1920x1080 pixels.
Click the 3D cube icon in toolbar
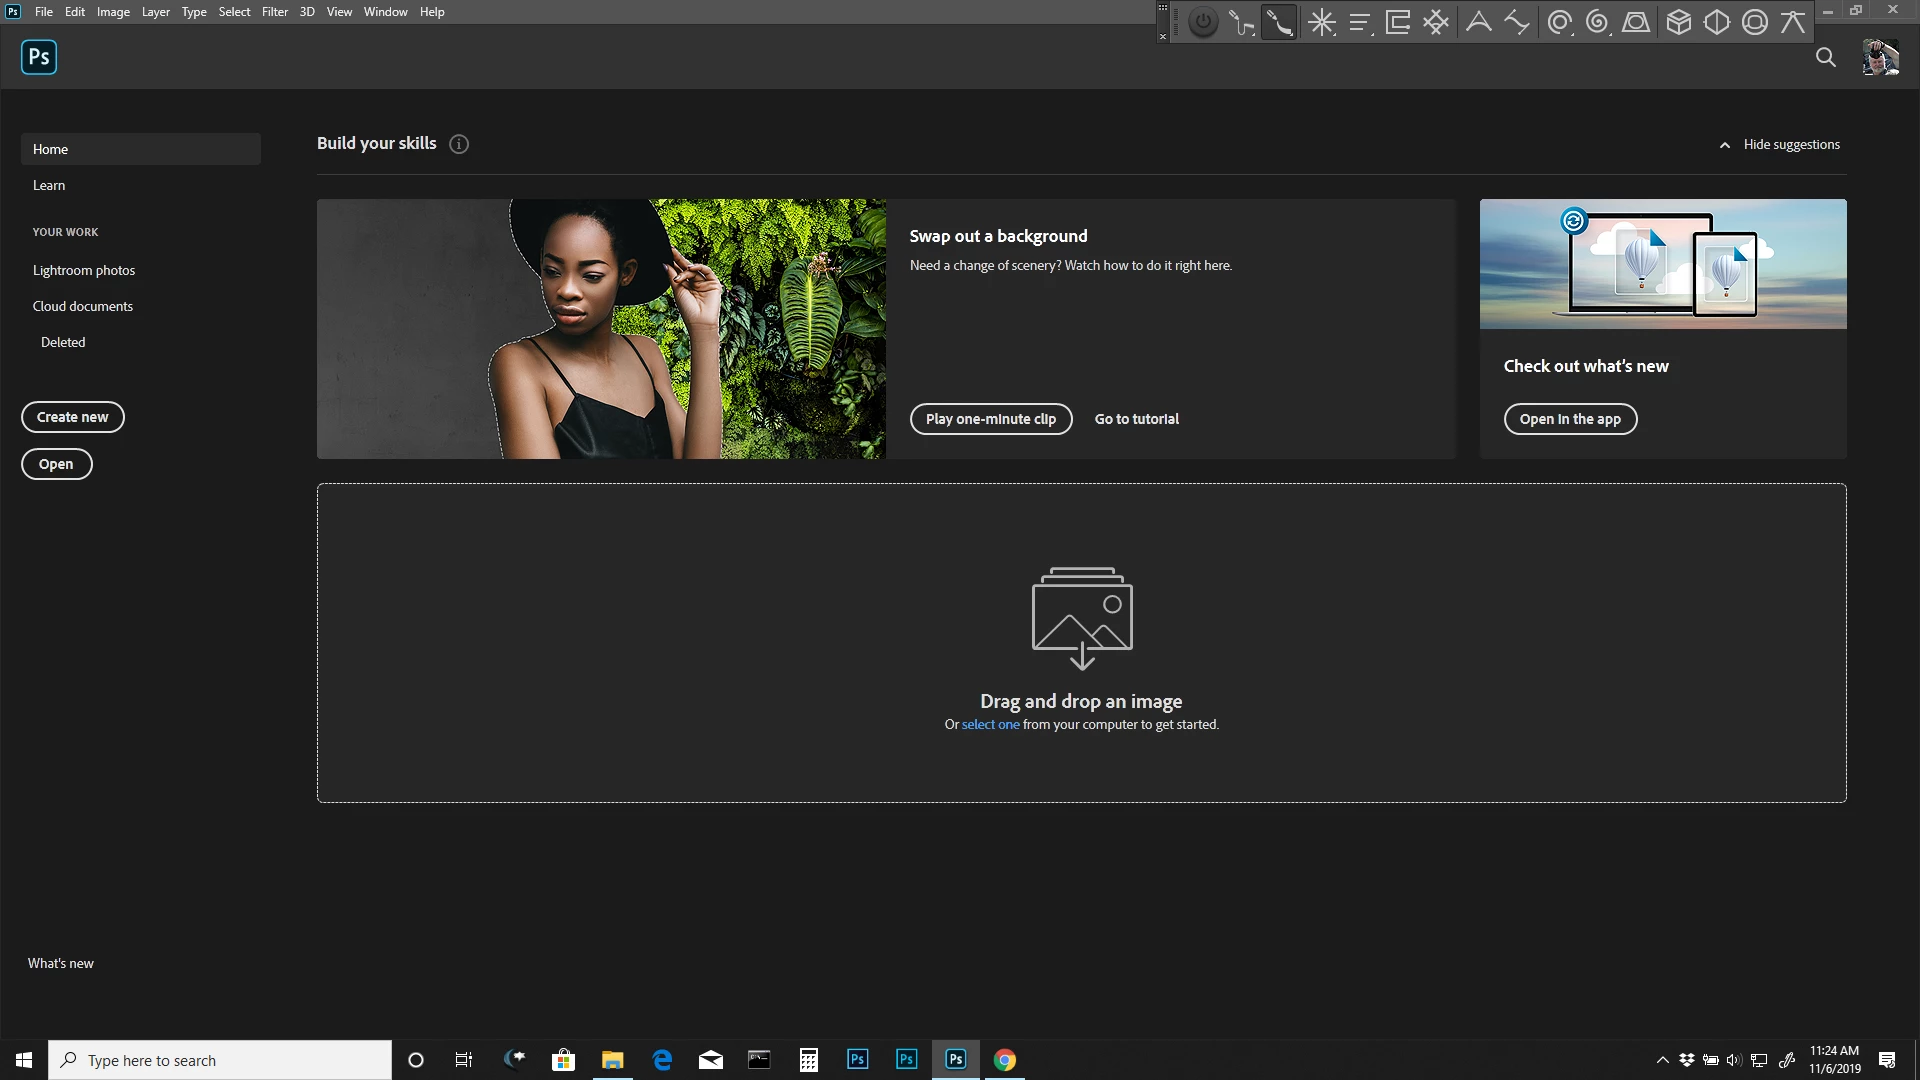pos(1679,22)
